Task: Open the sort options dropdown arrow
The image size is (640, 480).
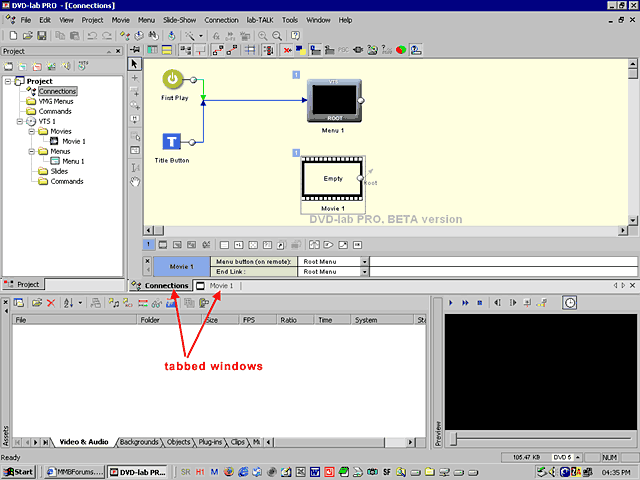Action: (x=80, y=303)
